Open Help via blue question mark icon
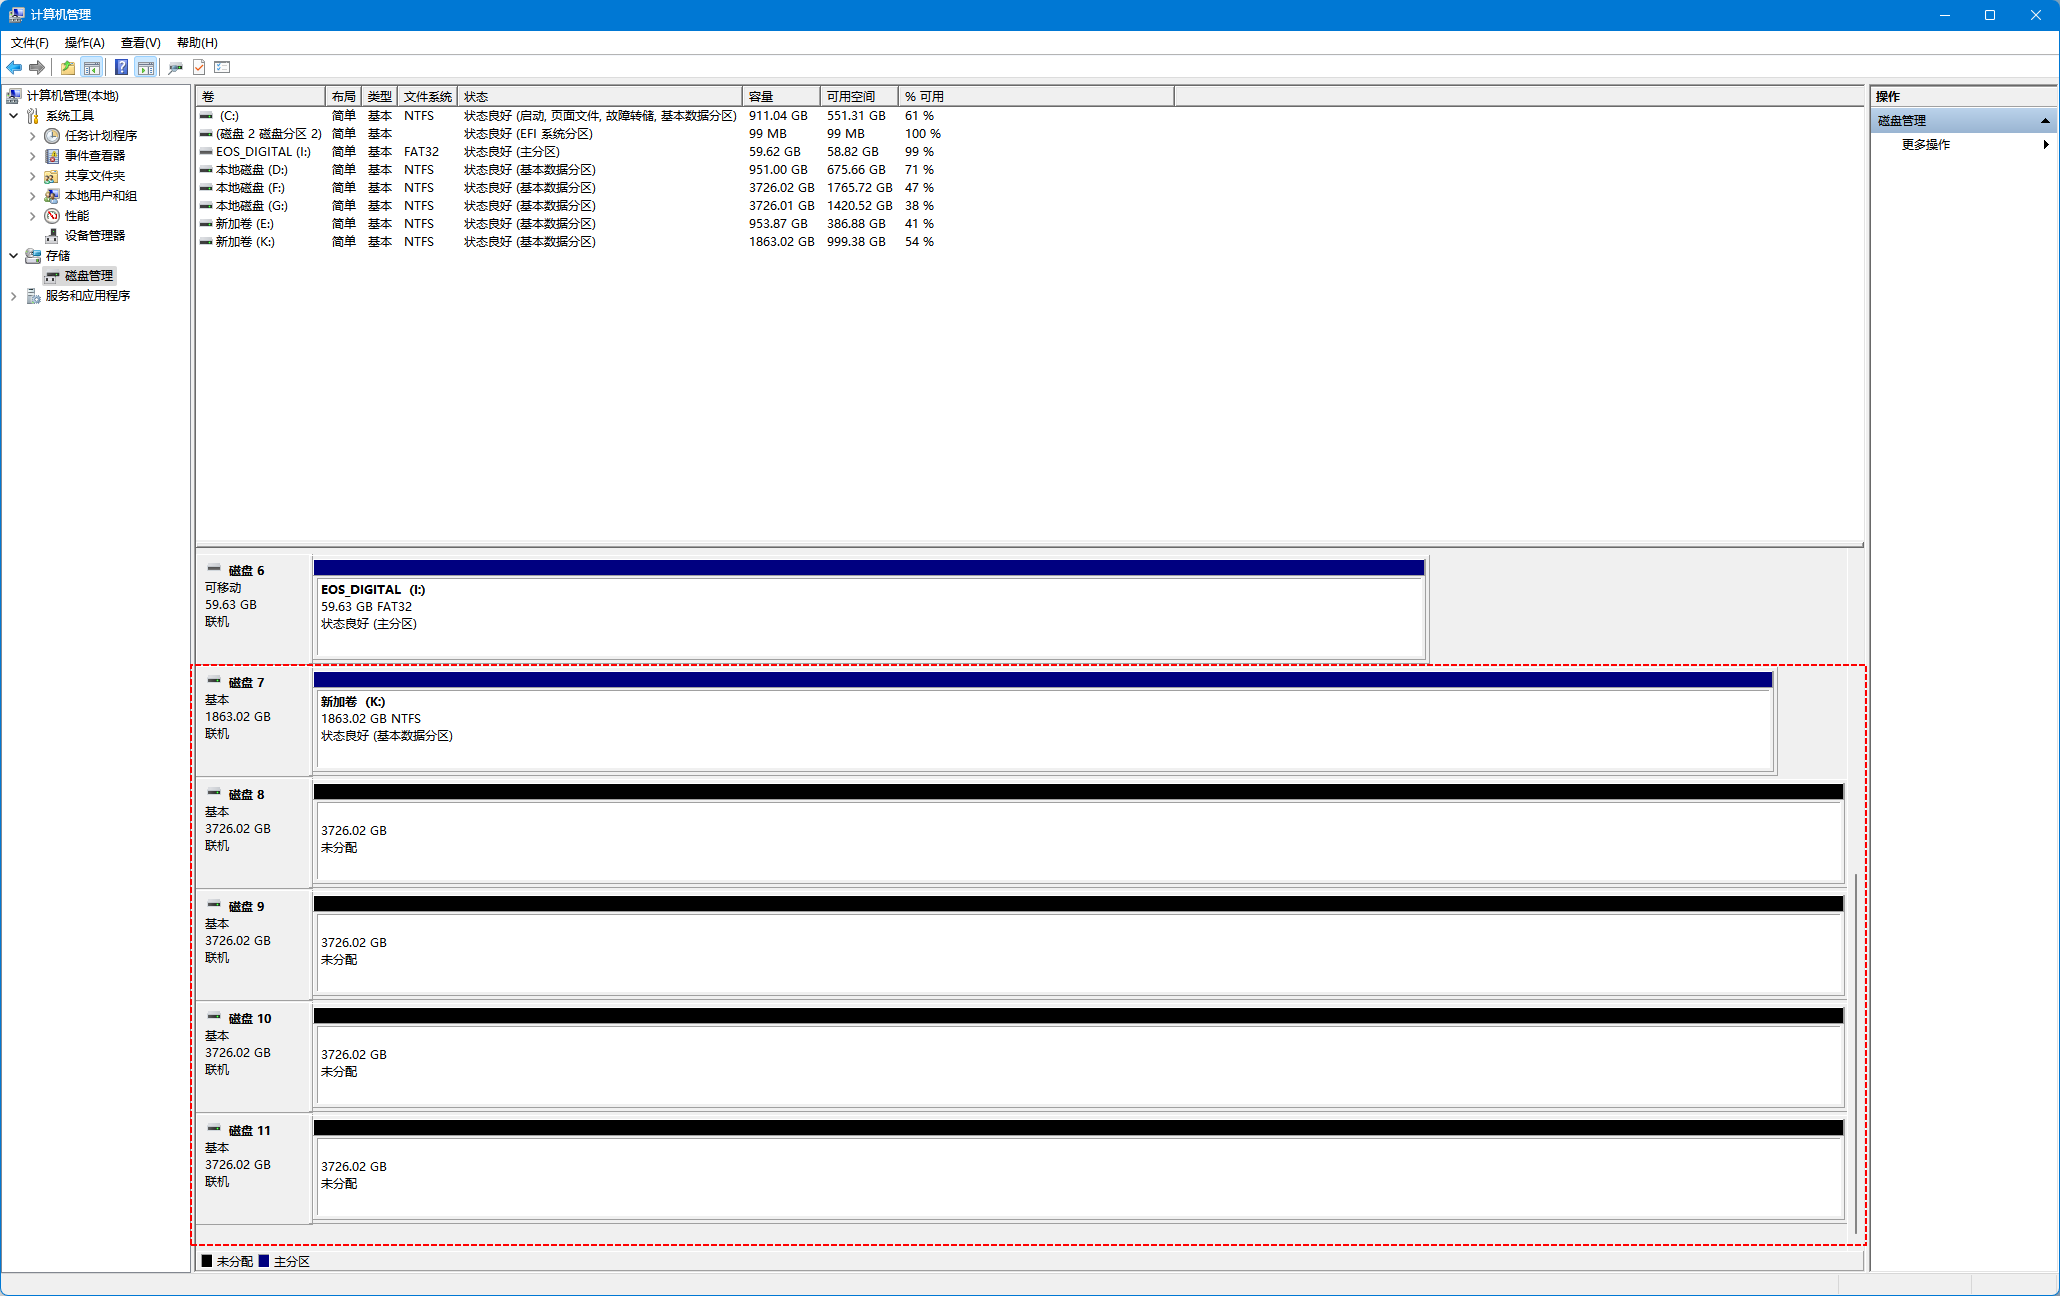Viewport: 2060px width, 1296px height. pyautogui.click(x=121, y=67)
